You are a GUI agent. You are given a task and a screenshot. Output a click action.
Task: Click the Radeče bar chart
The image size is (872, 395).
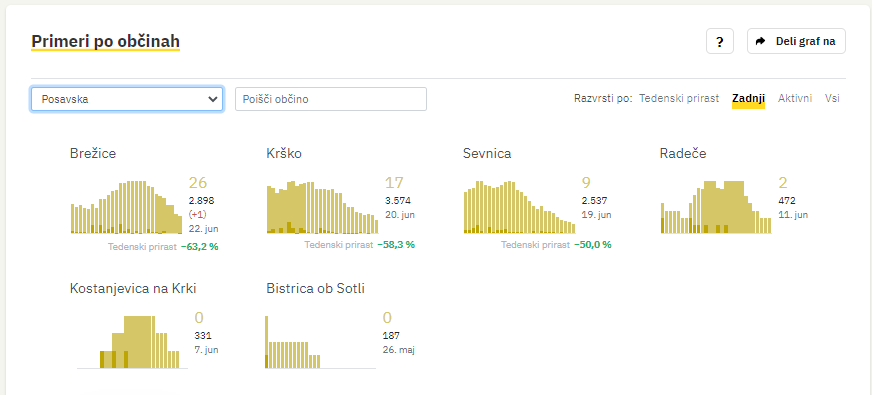coord(716,207)
